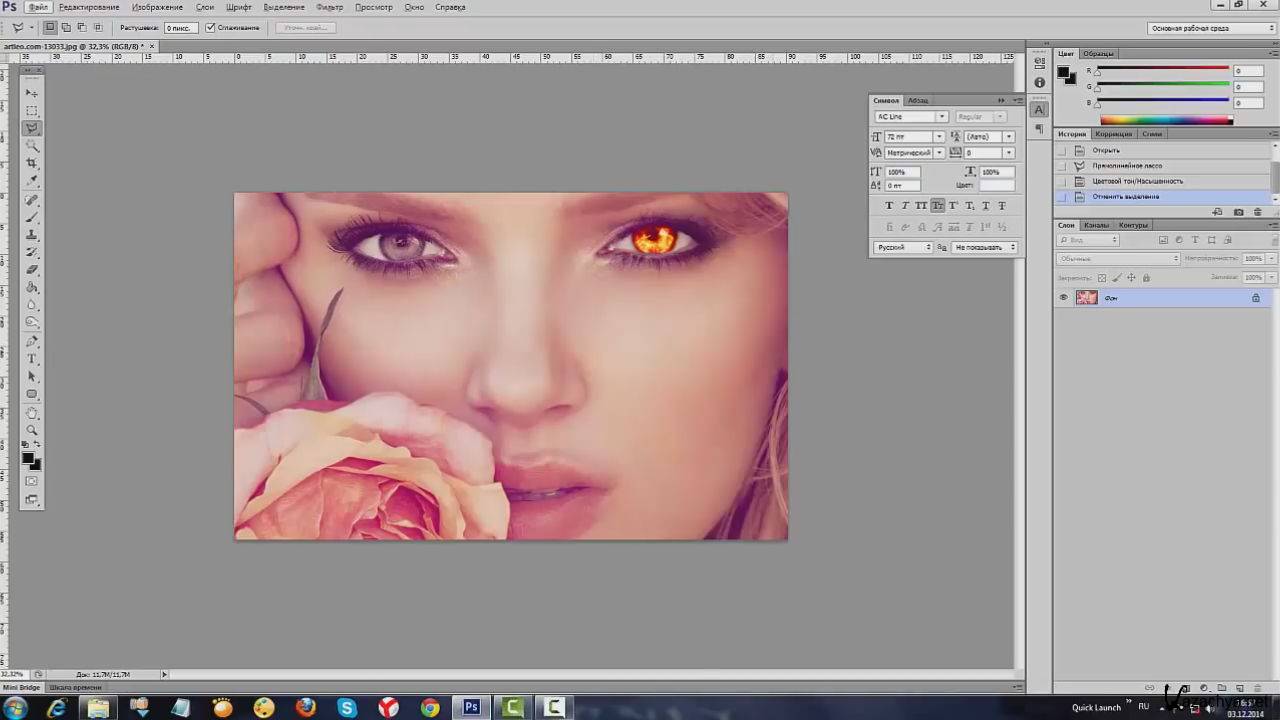The width and height of the screenshot is (1280, 720).
Task: Expand the 72 pt font size dropdown
Action: 938,136
